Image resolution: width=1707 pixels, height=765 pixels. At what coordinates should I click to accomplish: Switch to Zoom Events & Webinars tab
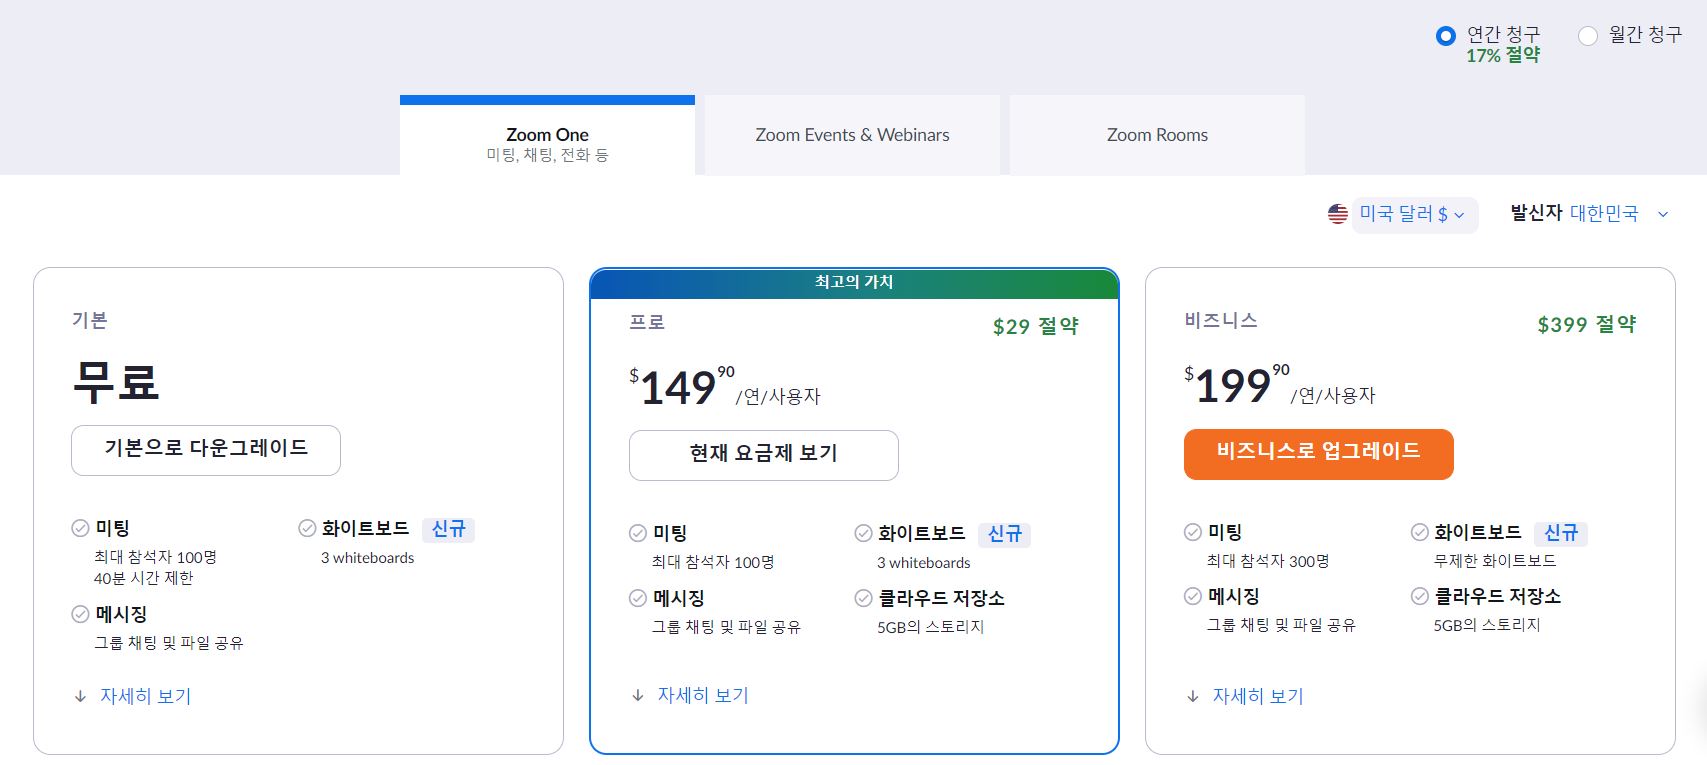[x=852, y=136]
